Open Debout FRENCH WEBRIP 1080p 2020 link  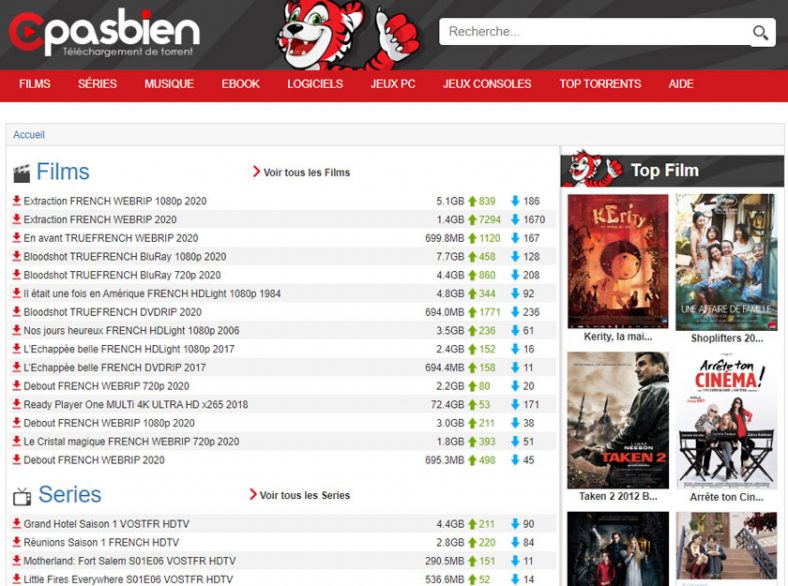[x=109, y=423]
